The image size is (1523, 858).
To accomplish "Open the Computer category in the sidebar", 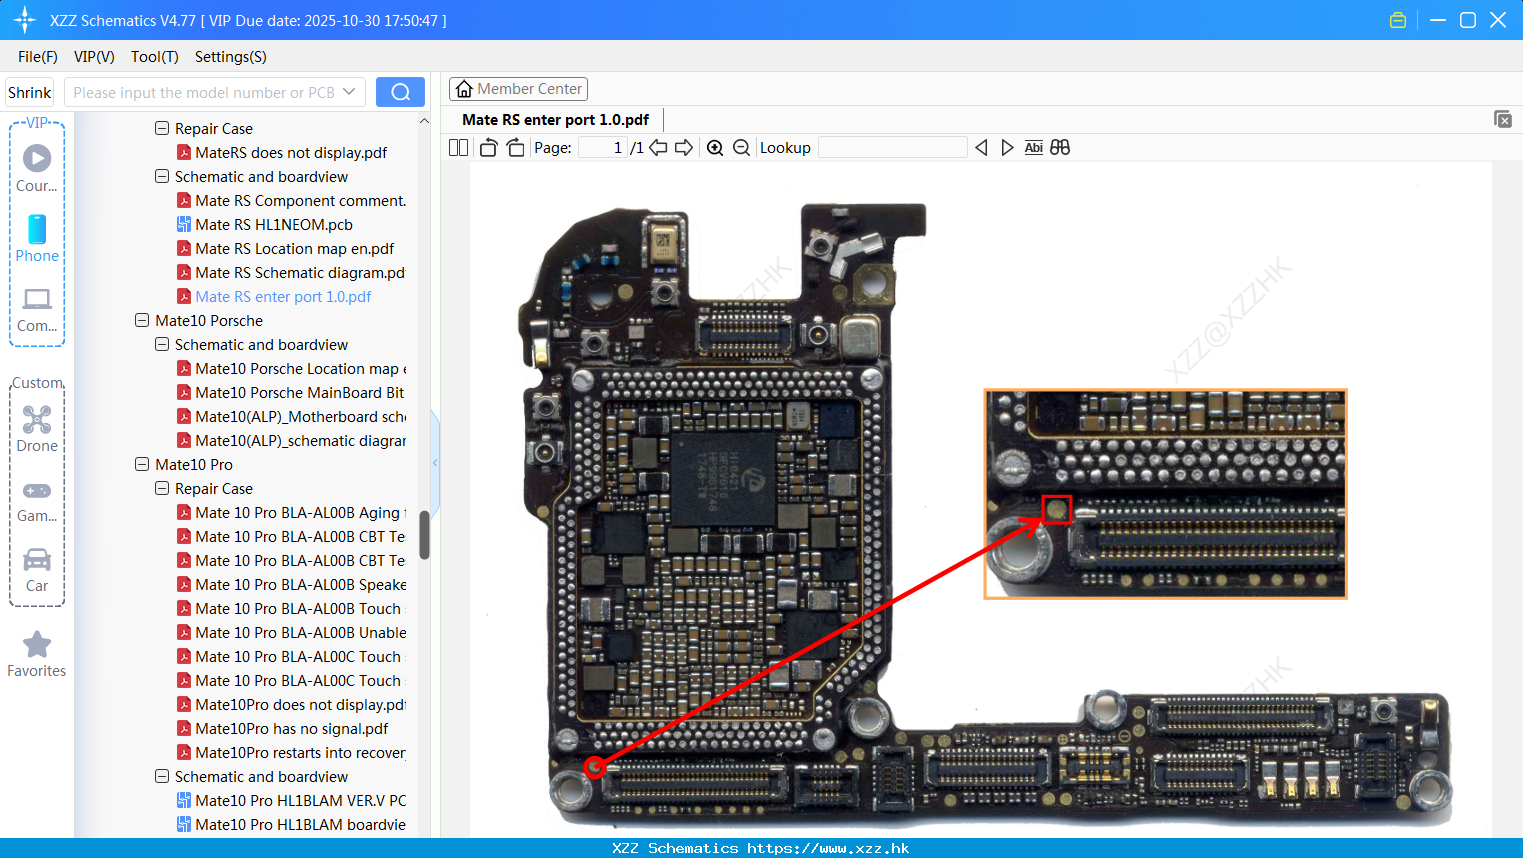I will (37, 309).
